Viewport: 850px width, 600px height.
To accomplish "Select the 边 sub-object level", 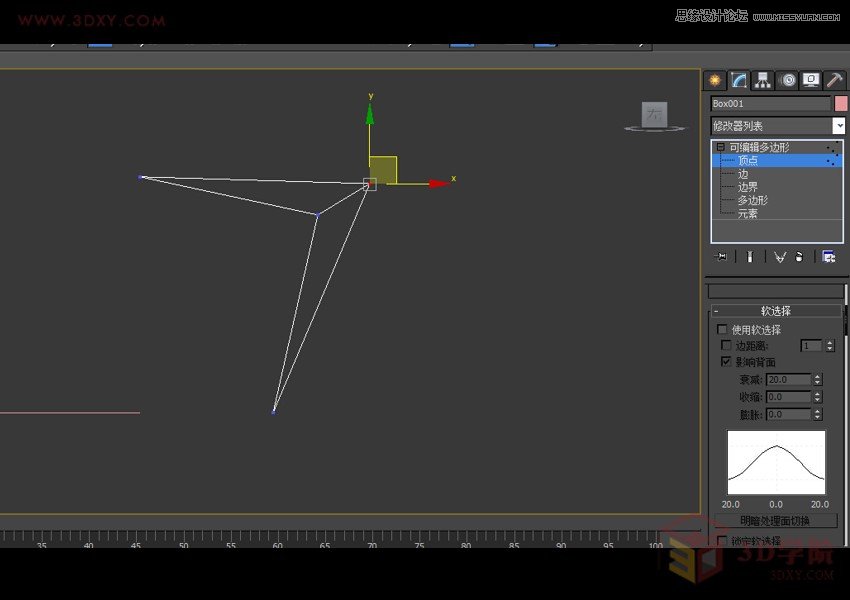I will (x=743, y=174).
